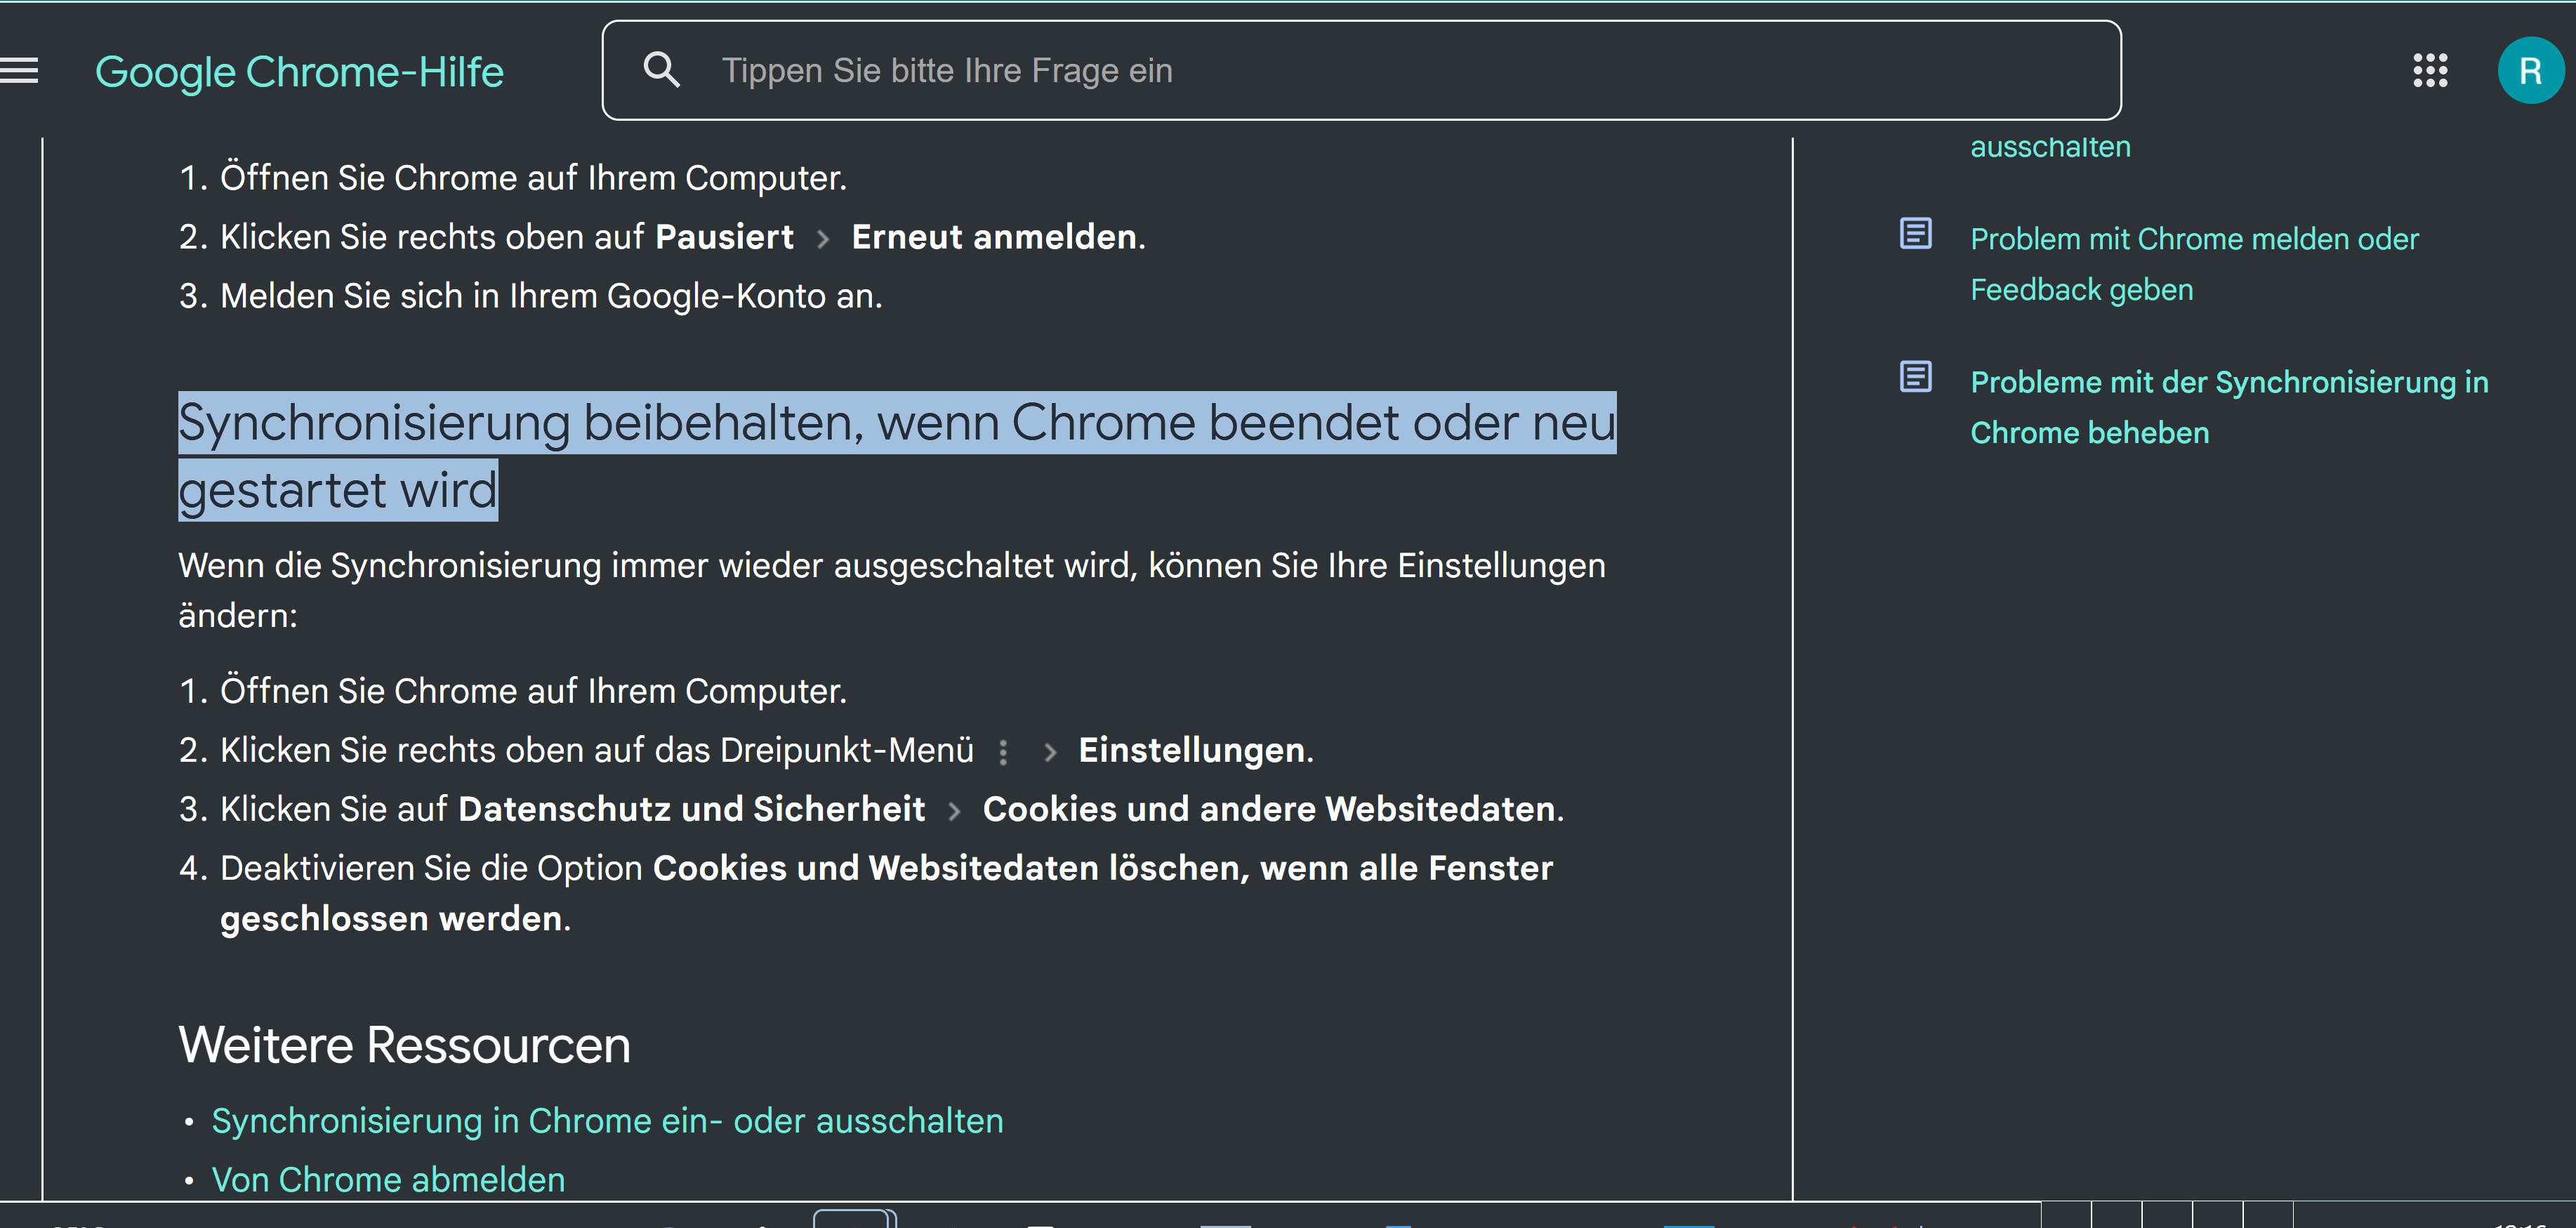
Task: Click bold text Datenschutz und Sicherheit
Action: (x=691, y=809)
